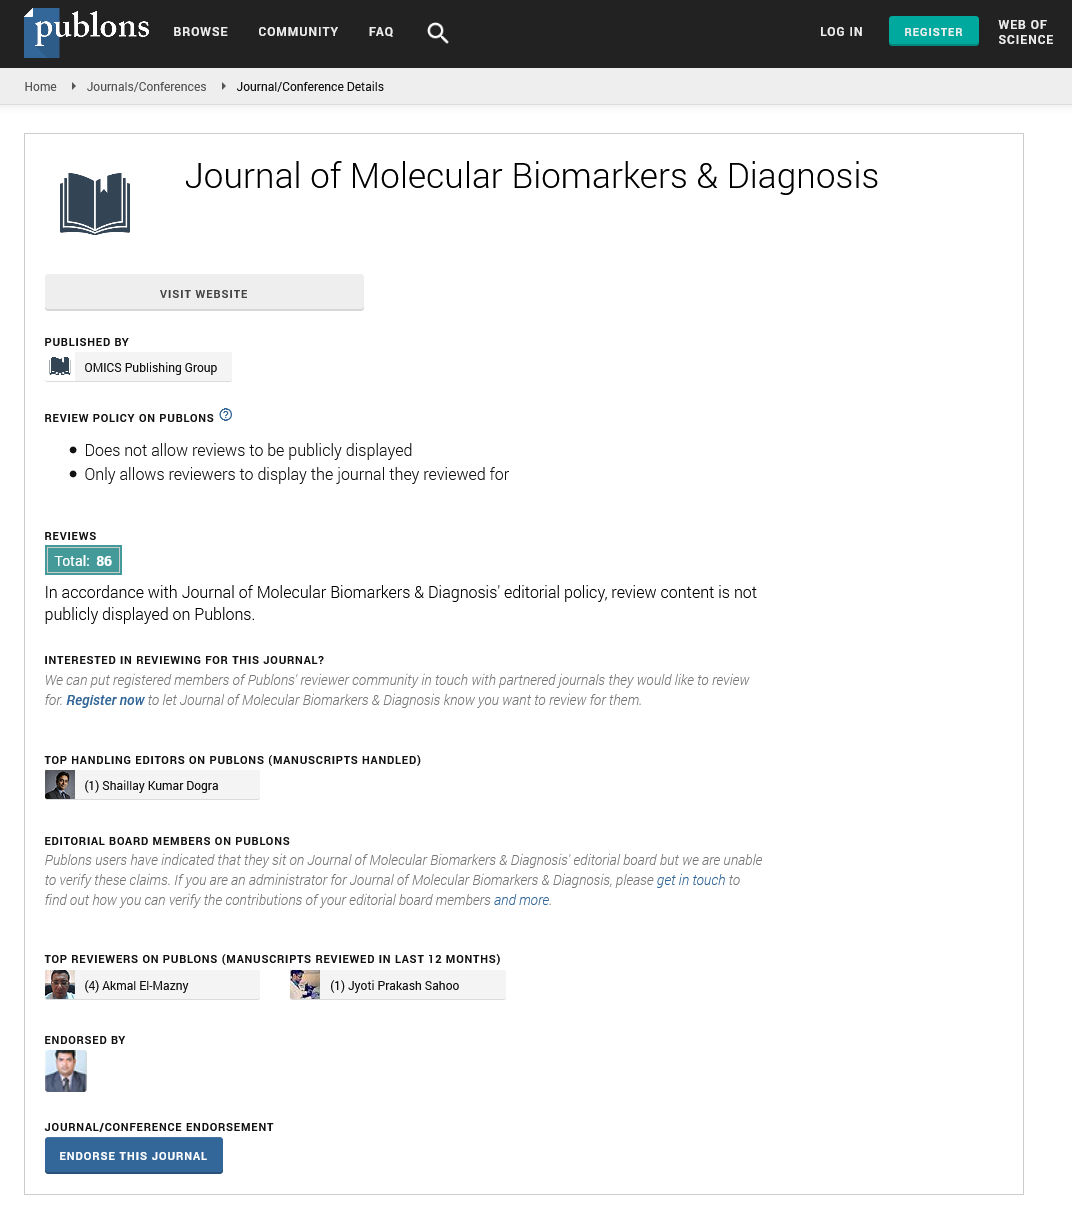1072x1222 pixels.
Task: Open the review policy help icon
Action: coord(226,415)
